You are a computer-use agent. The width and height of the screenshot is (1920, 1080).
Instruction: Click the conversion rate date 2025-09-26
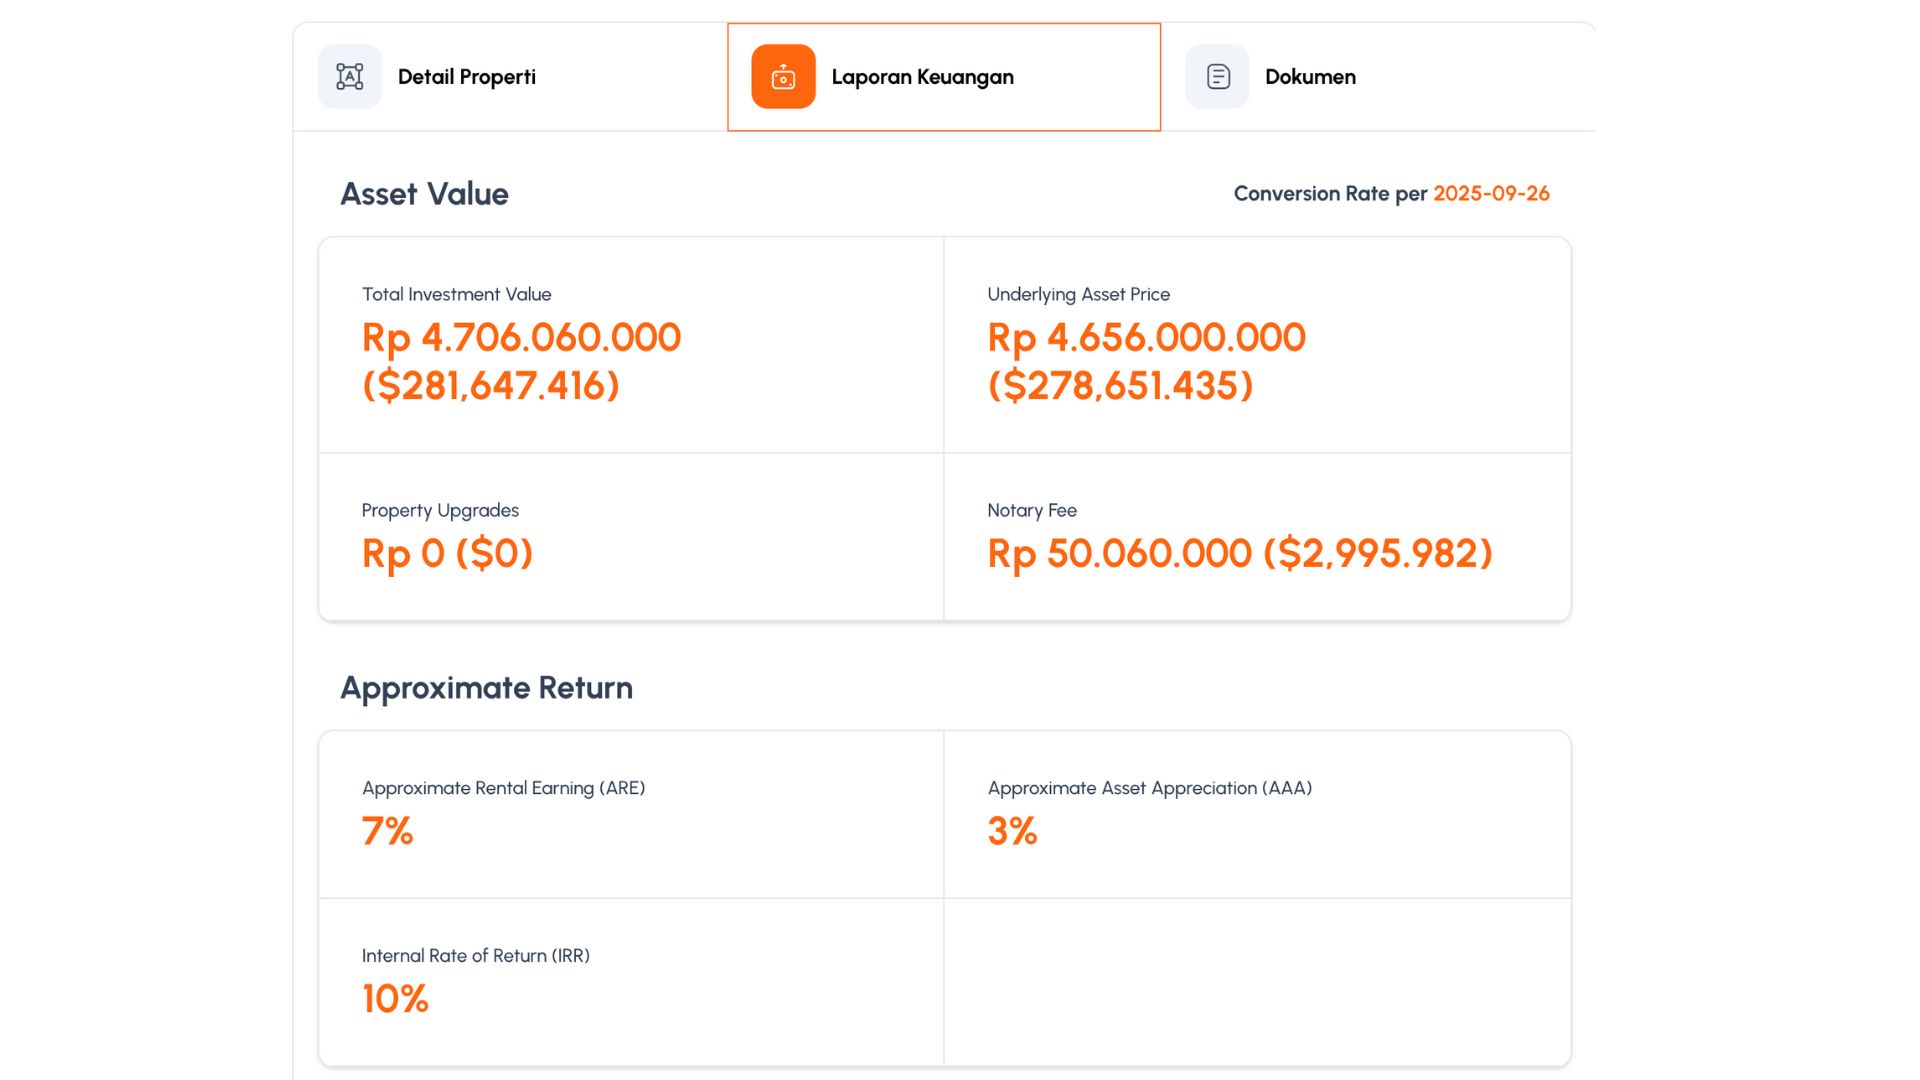(x=1491, y=194)
